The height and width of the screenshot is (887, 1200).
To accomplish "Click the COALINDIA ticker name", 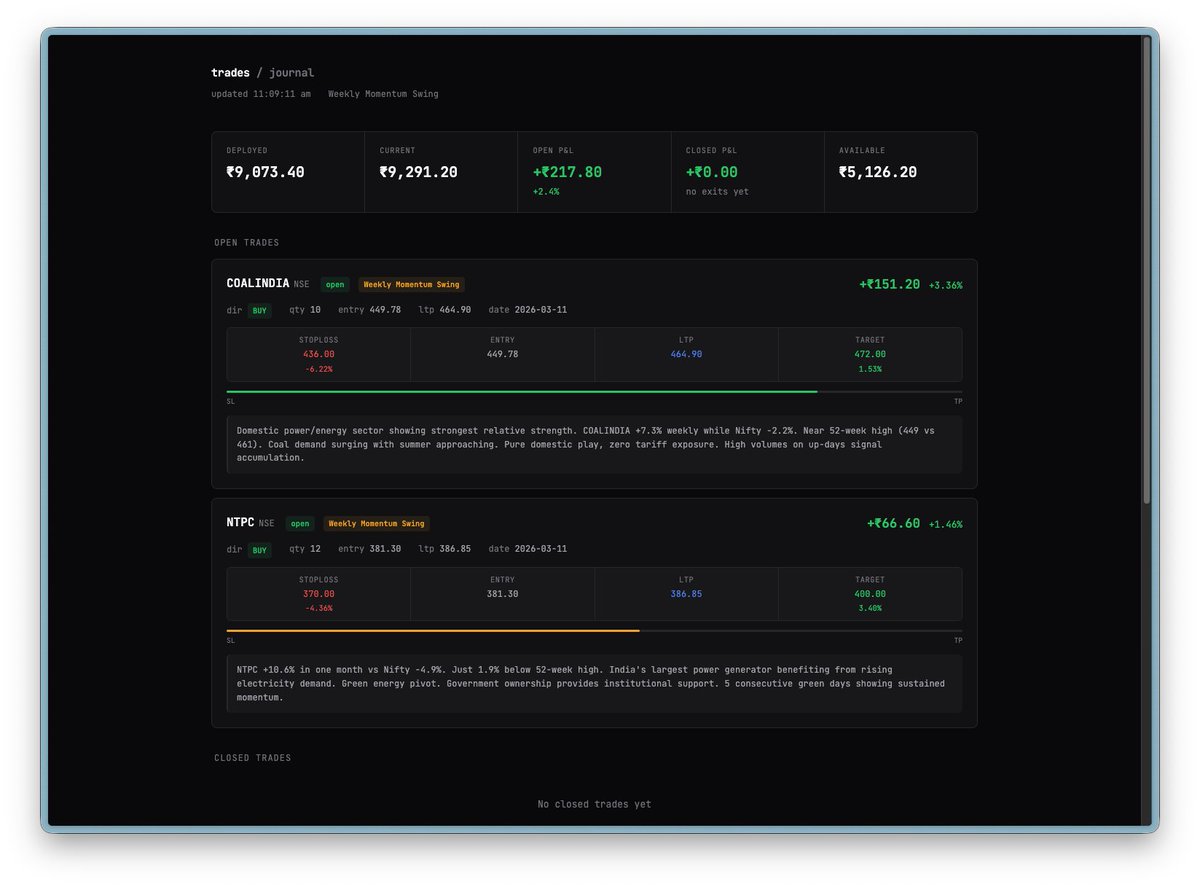I will pos(258,284).
